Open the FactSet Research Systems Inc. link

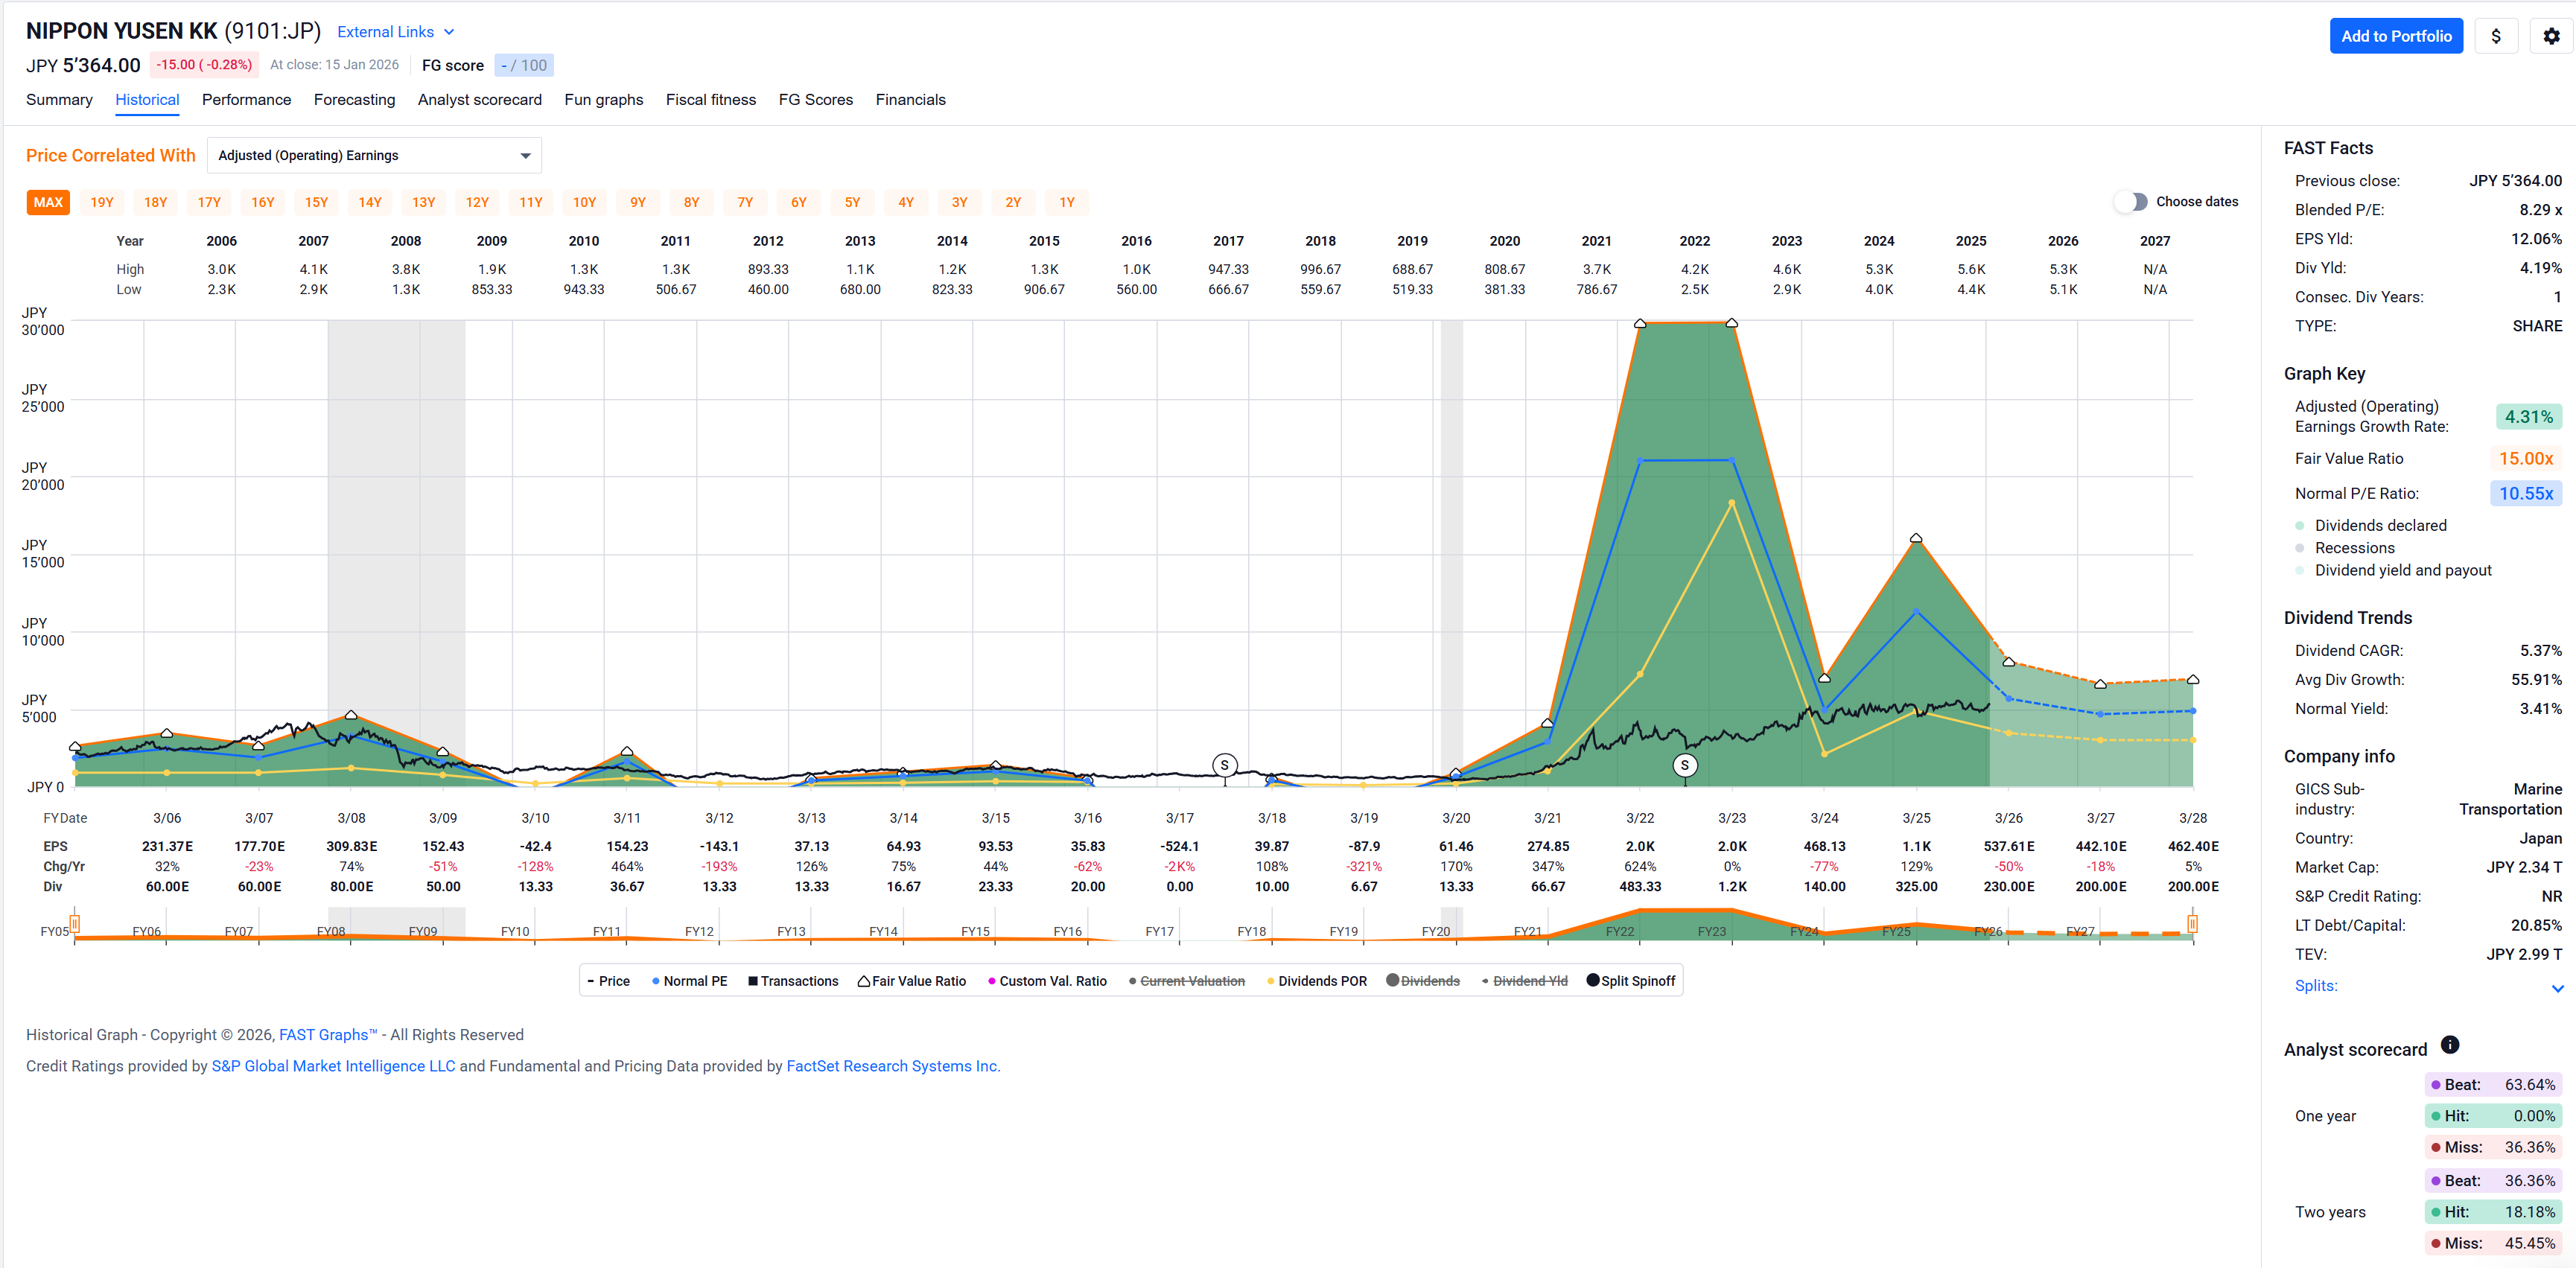[x=892, y=1066]
